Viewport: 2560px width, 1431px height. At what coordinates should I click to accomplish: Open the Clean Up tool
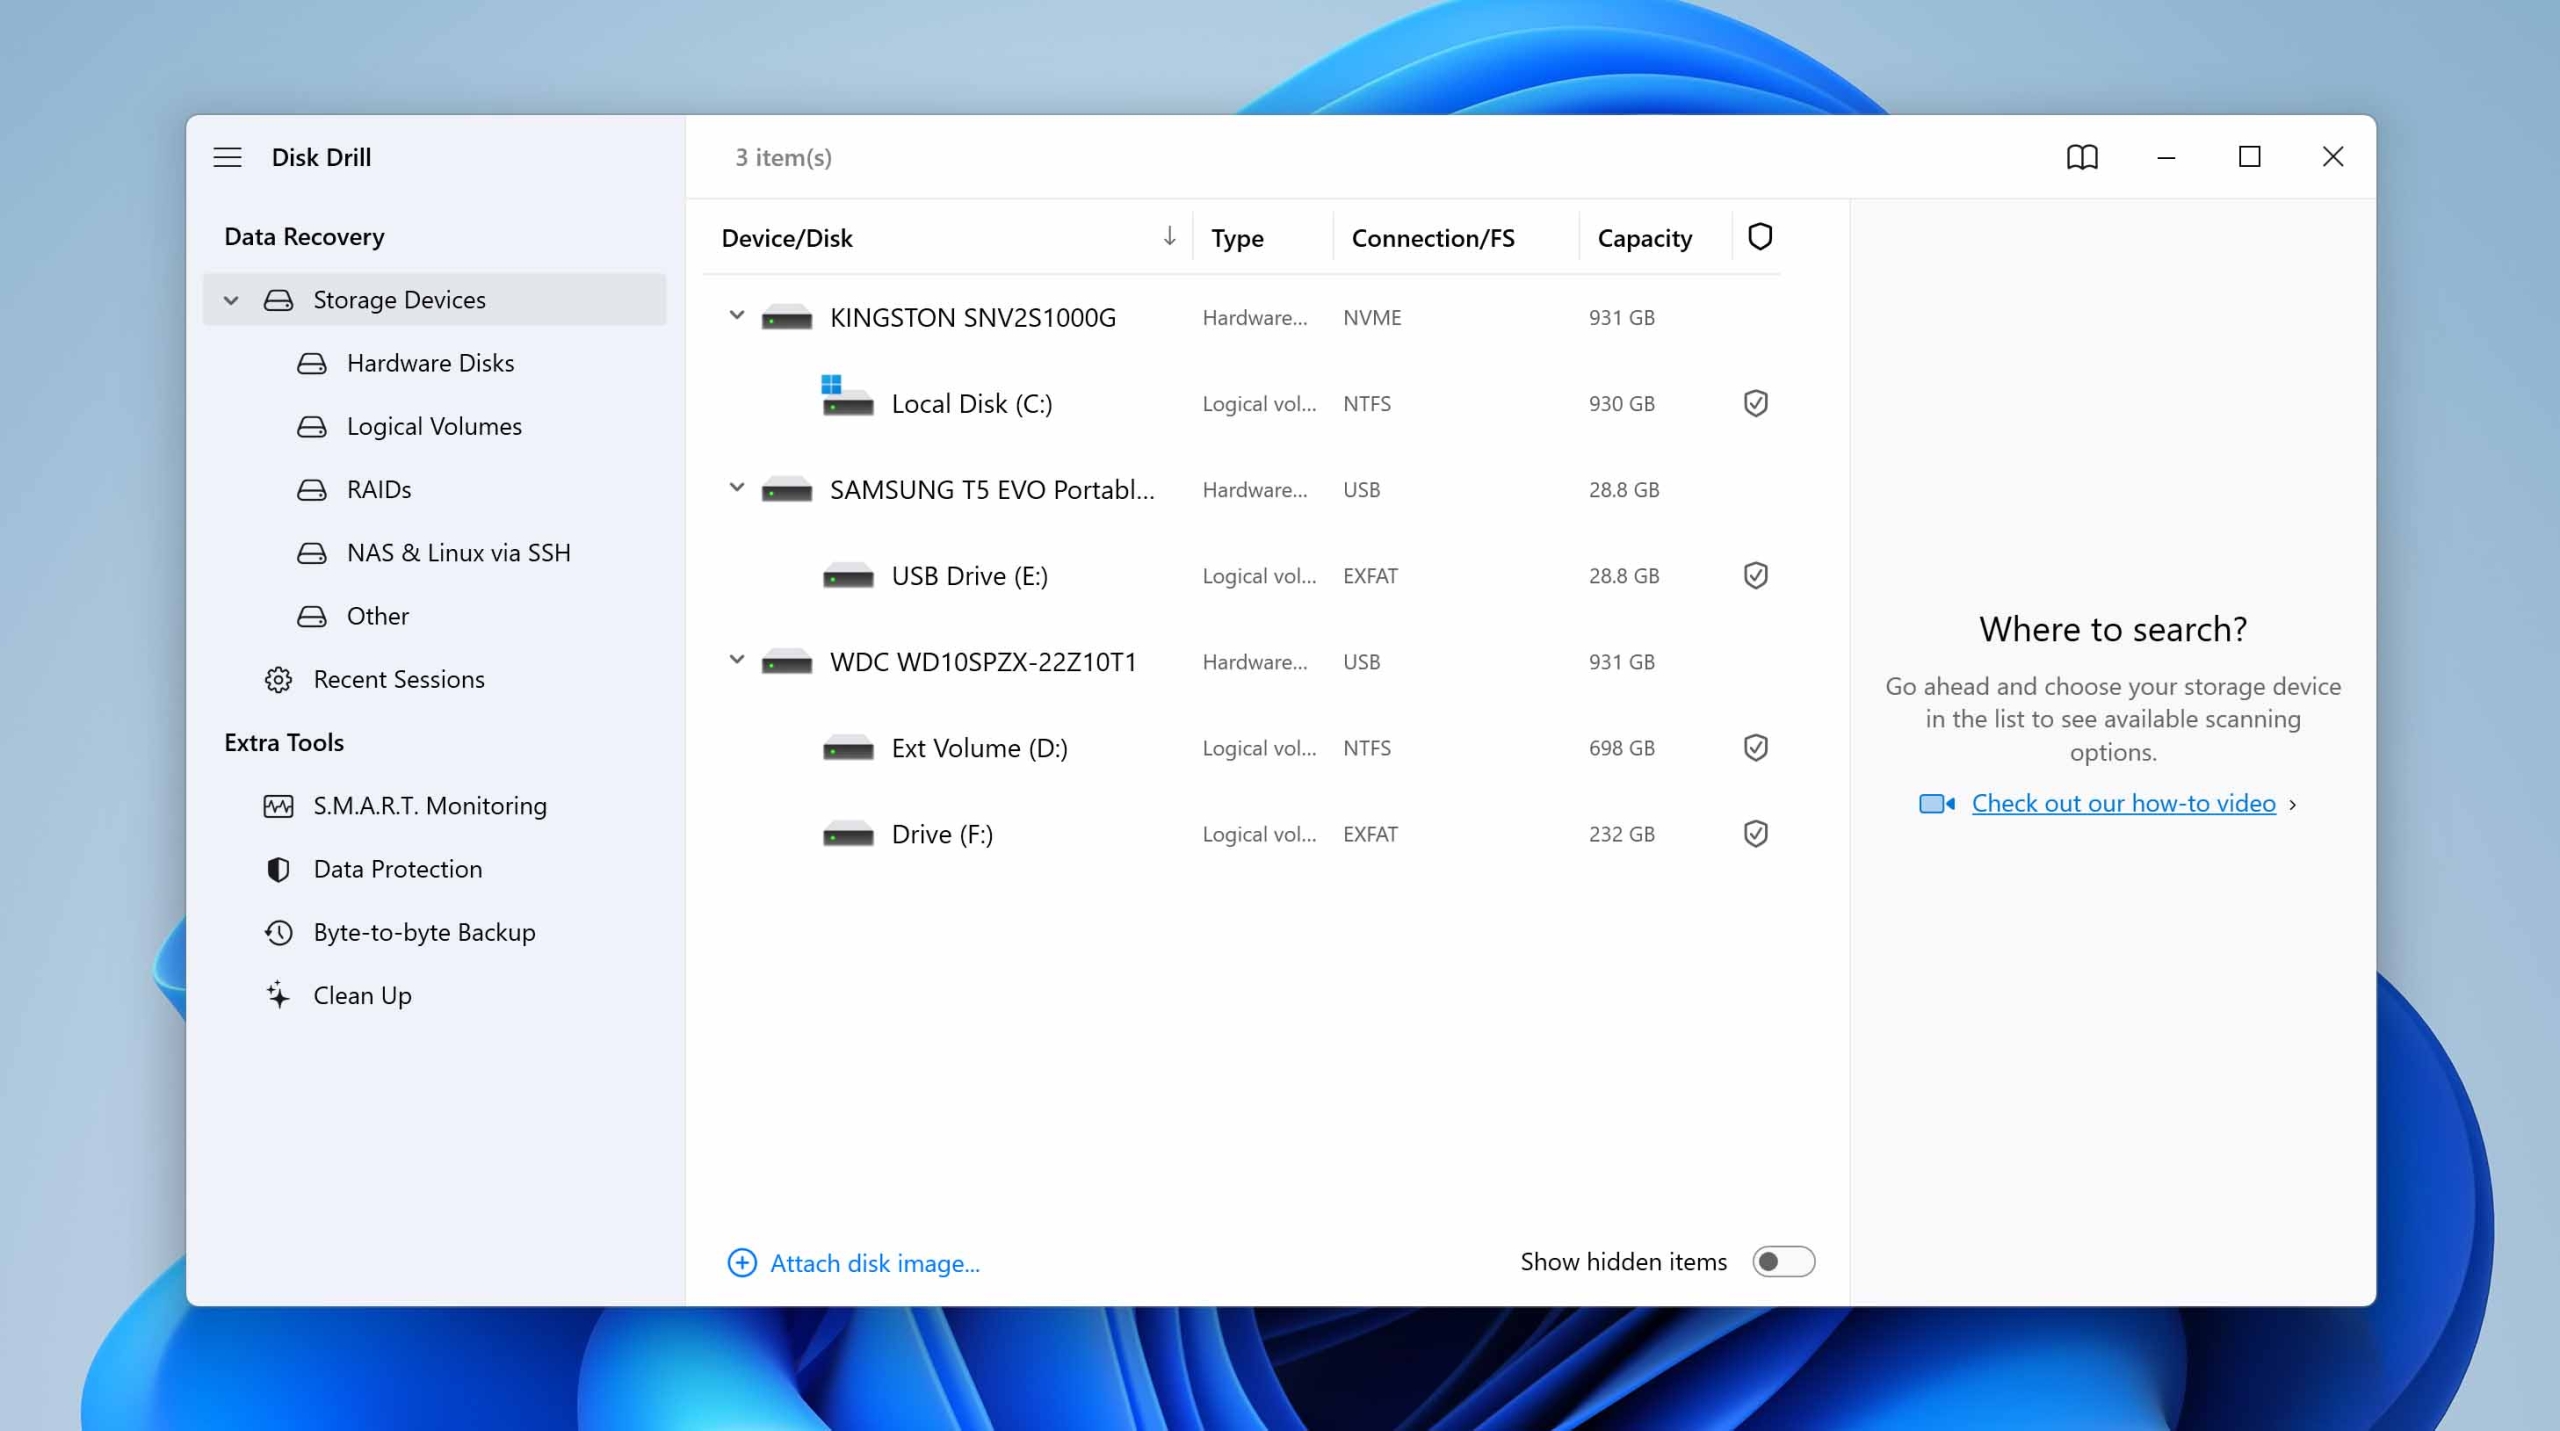click(363, 995)
